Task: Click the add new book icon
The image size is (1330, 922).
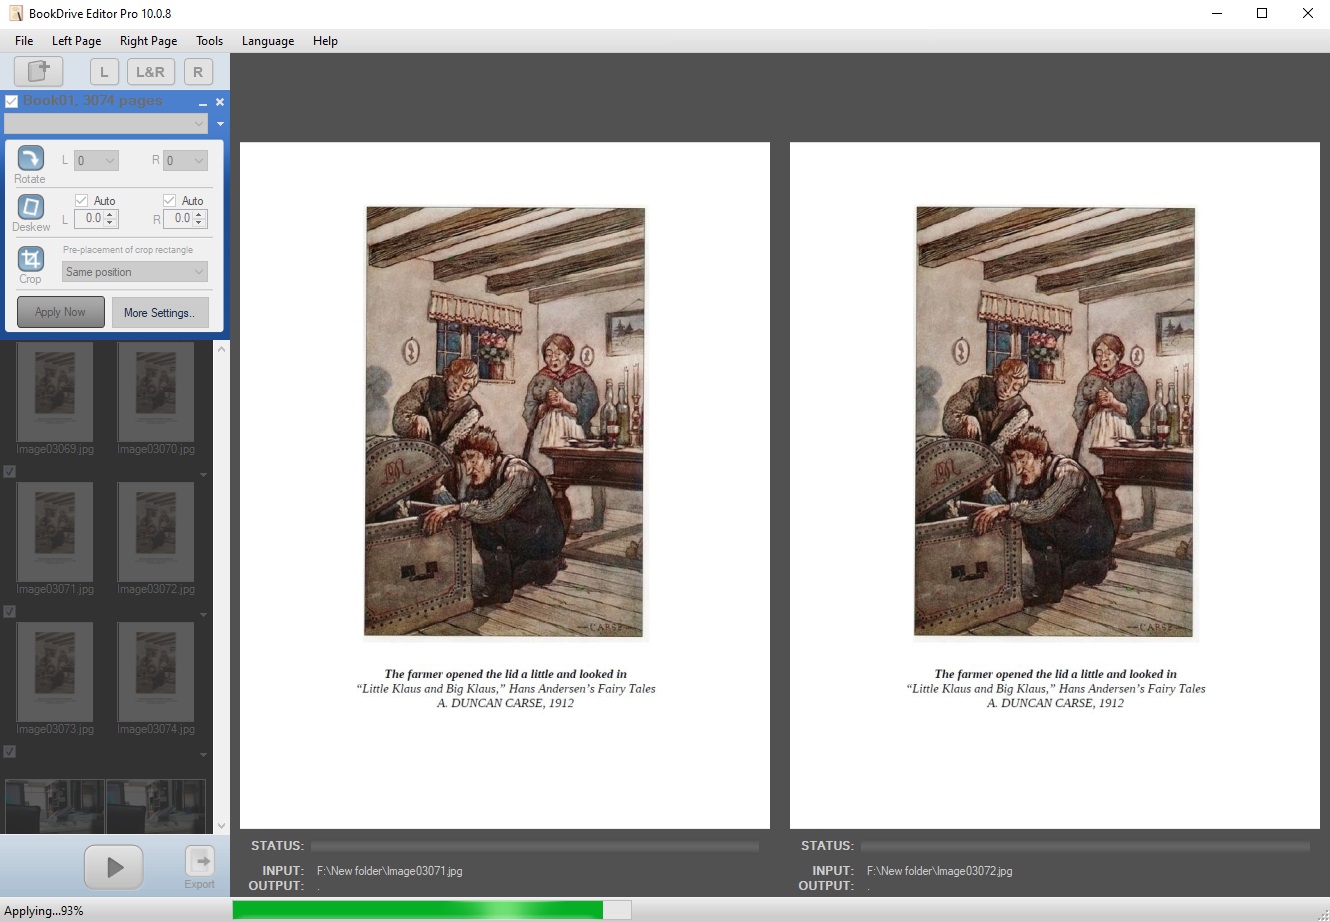Action: pos(38,71)
